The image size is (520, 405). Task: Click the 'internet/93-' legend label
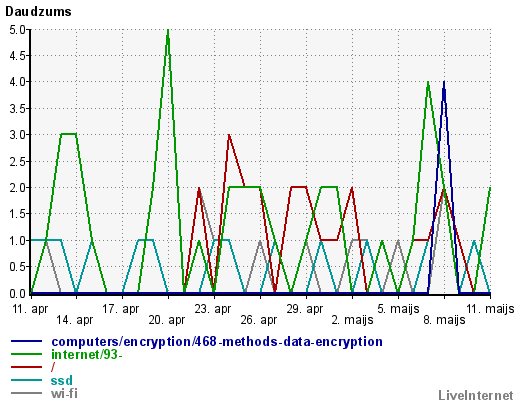tap(87, 355)
